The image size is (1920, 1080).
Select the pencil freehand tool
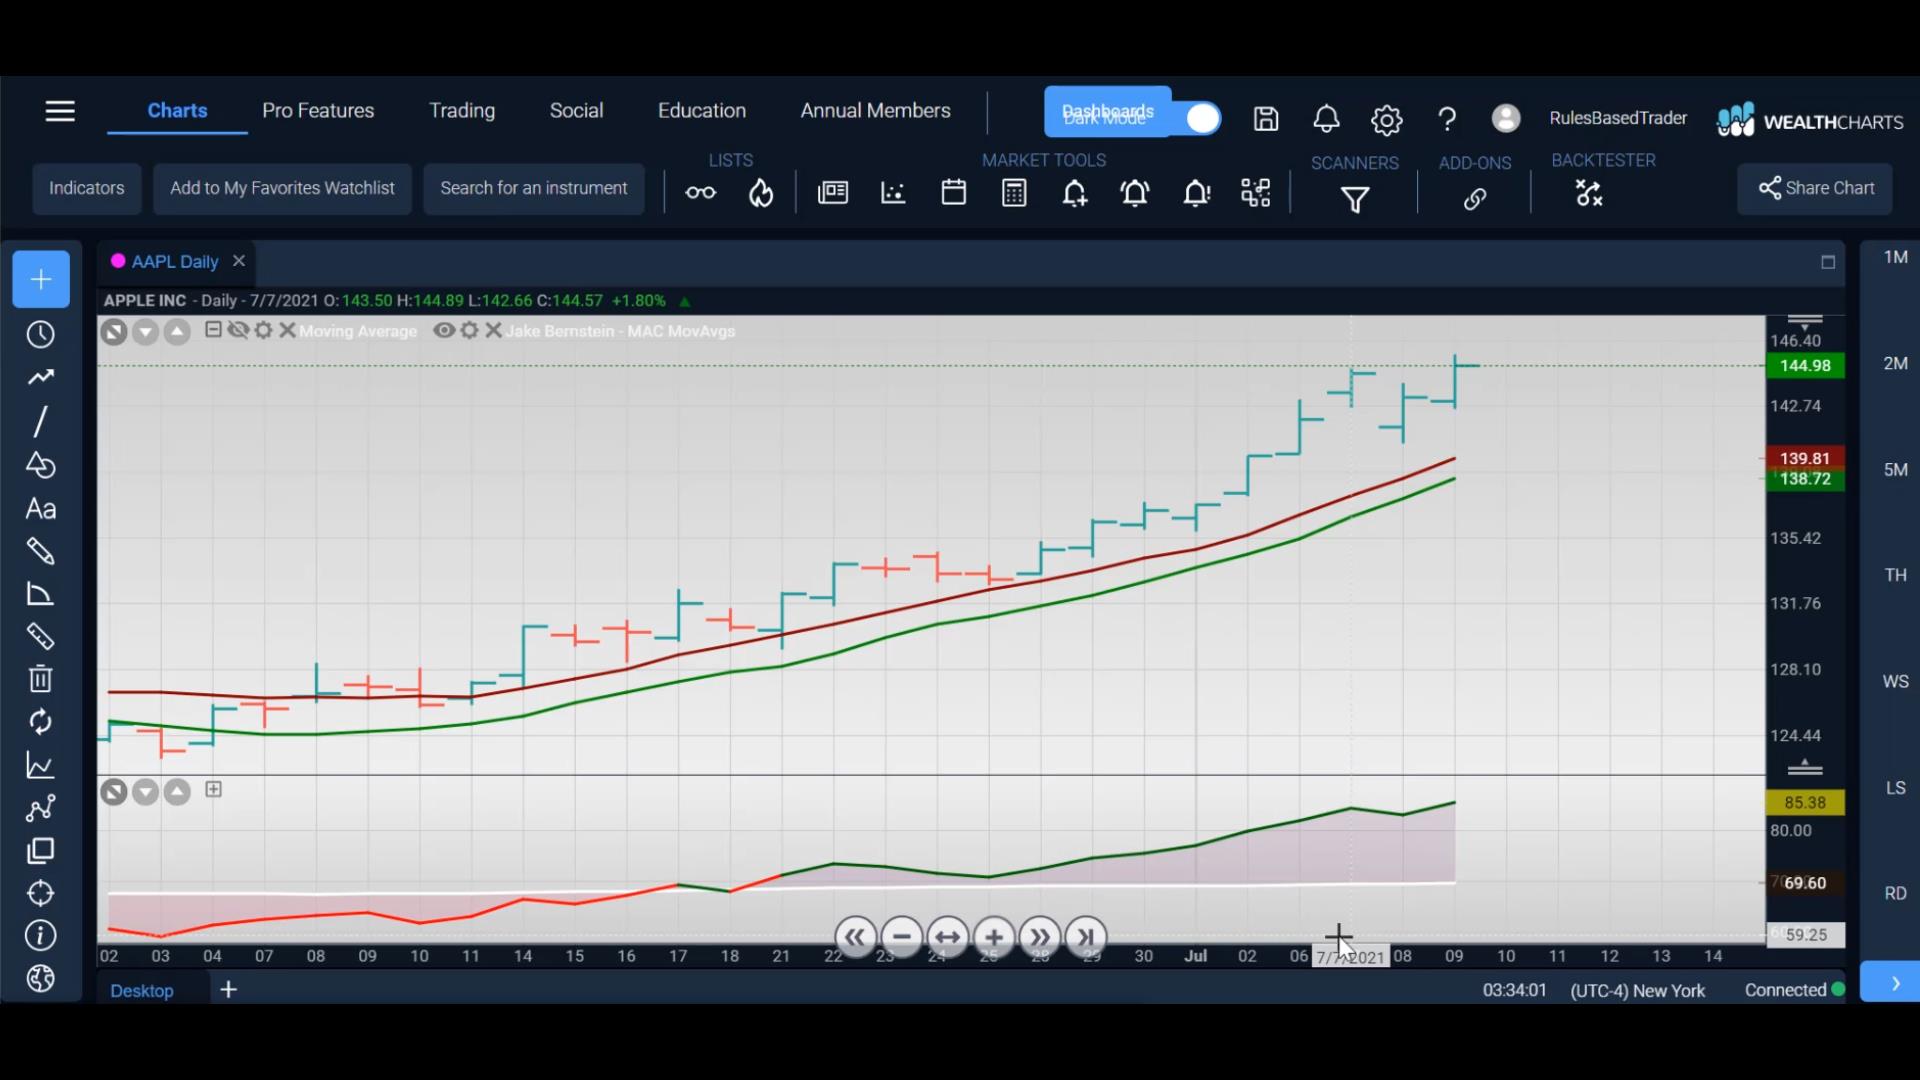(40, 551)
